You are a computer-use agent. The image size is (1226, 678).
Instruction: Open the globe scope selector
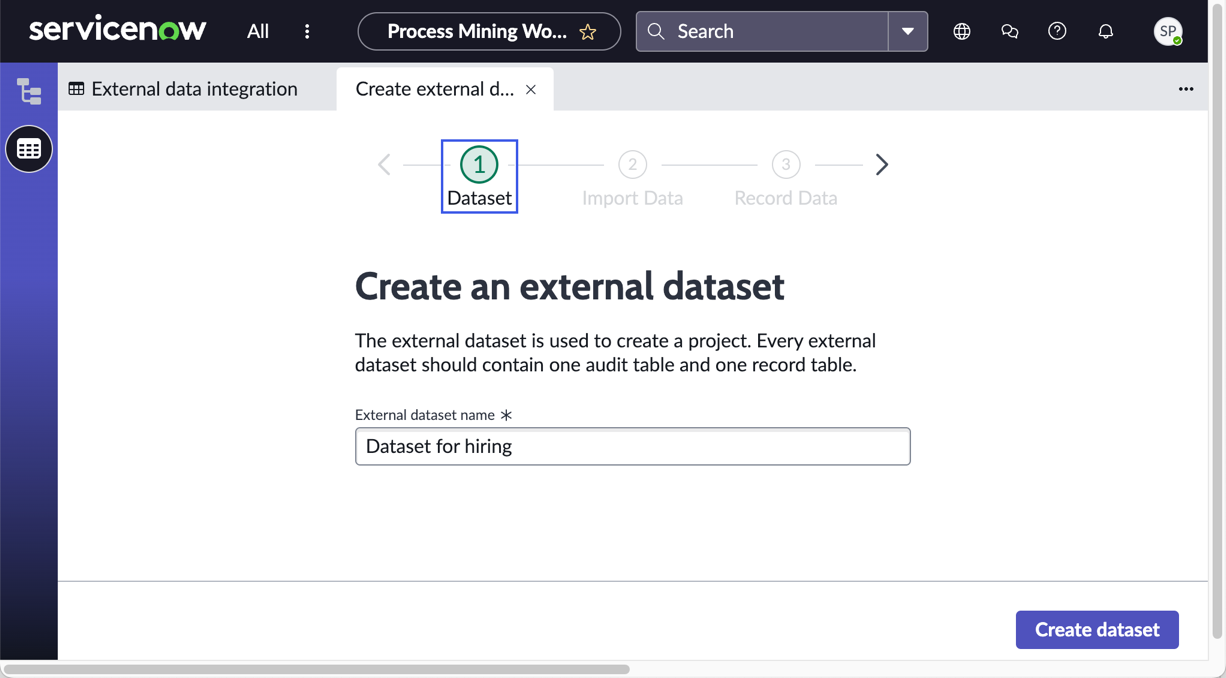[962, 31]
